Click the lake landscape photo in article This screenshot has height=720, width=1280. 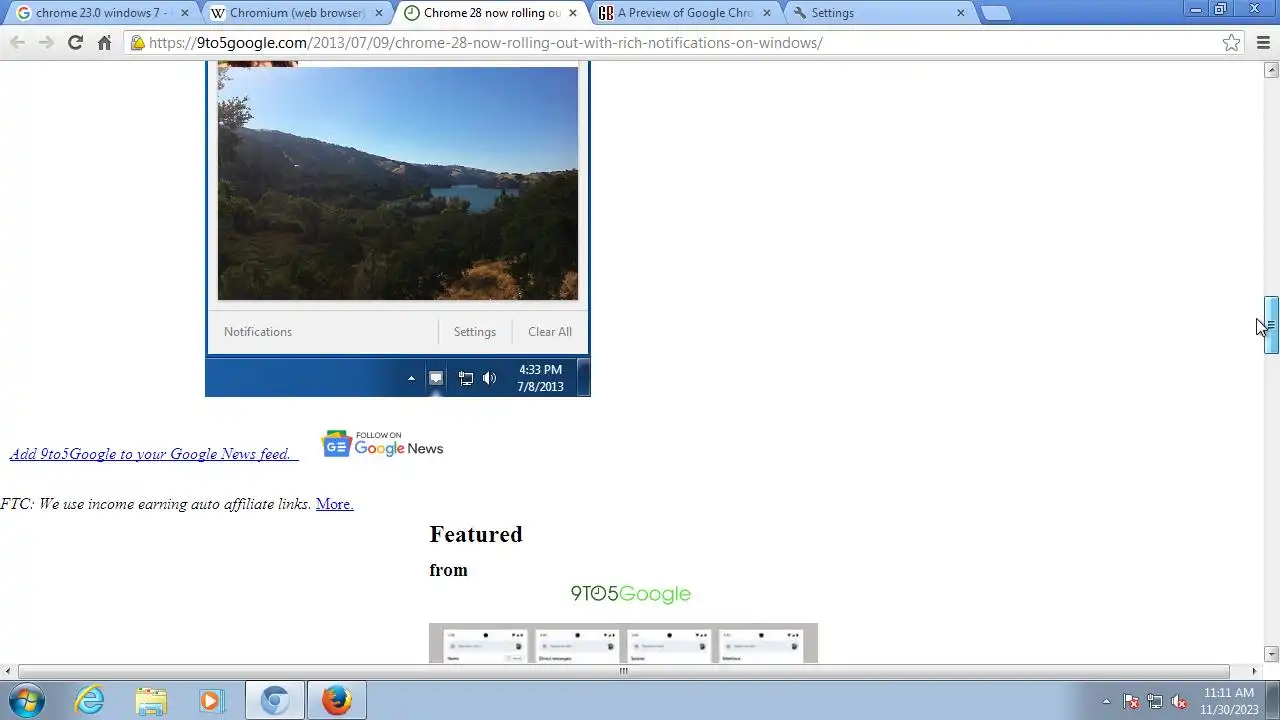point(398,183)
